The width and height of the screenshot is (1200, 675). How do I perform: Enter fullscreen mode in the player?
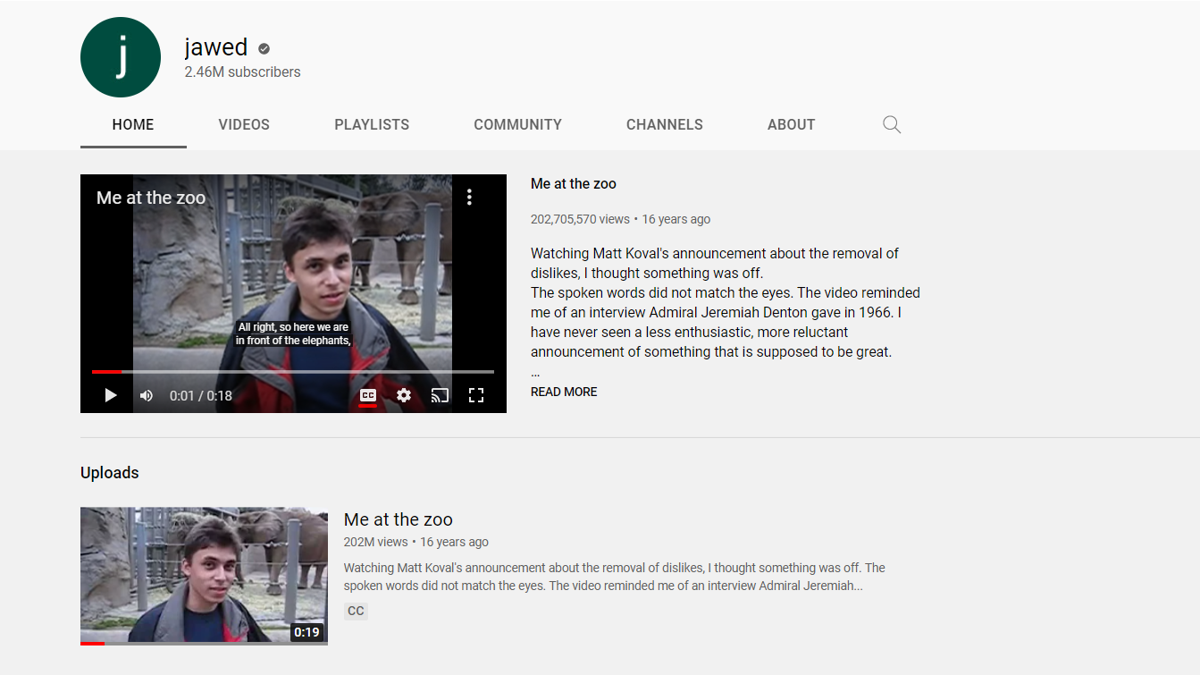pyautogui.click(x=476, y=396)
